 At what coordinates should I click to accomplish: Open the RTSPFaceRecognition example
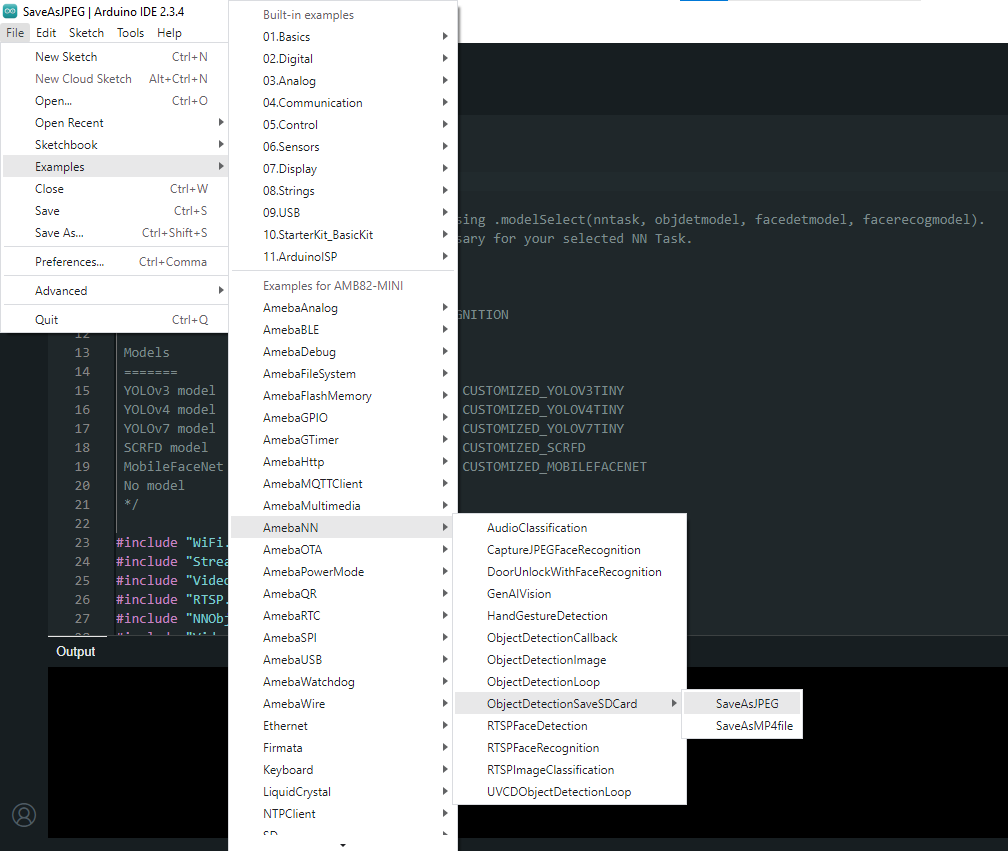tap(570, 748)
